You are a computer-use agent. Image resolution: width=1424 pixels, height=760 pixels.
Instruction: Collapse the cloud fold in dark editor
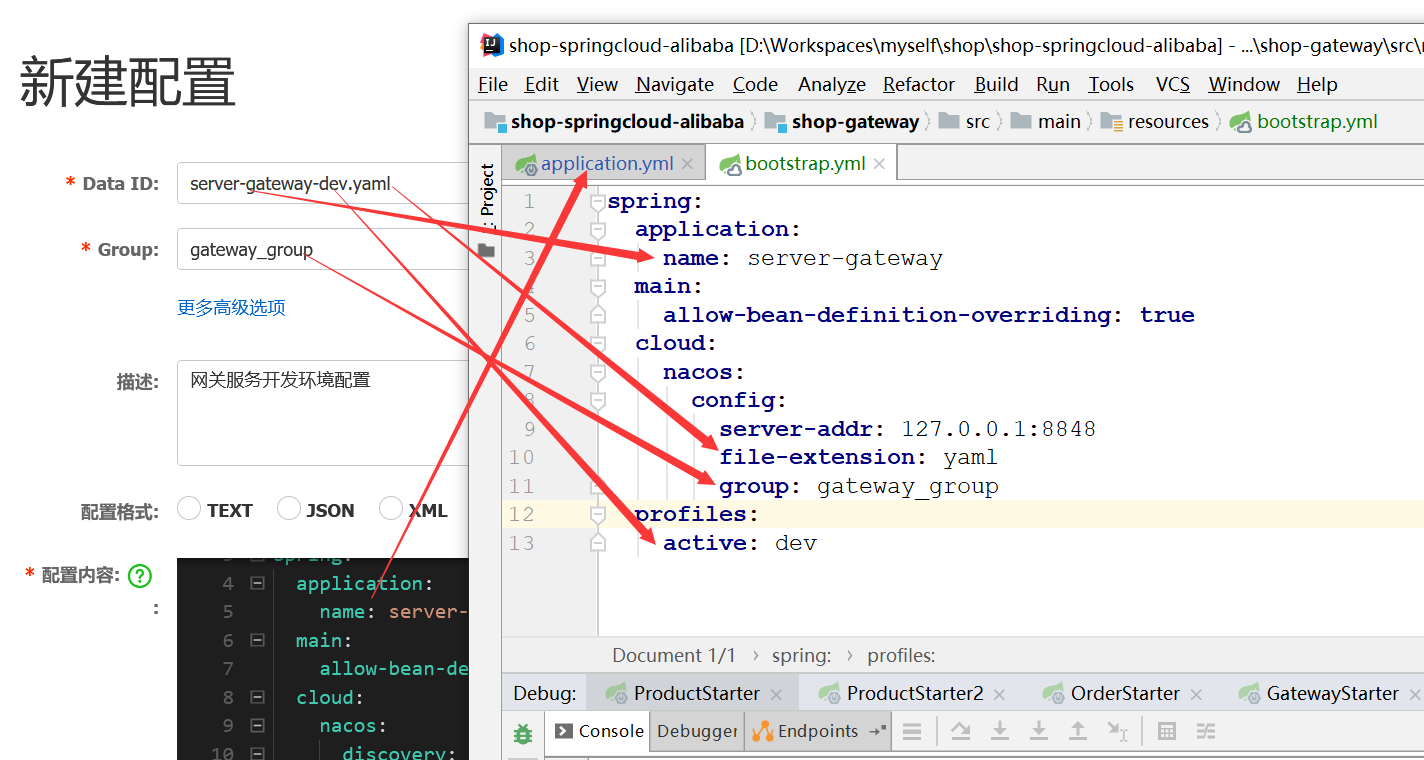257,697
